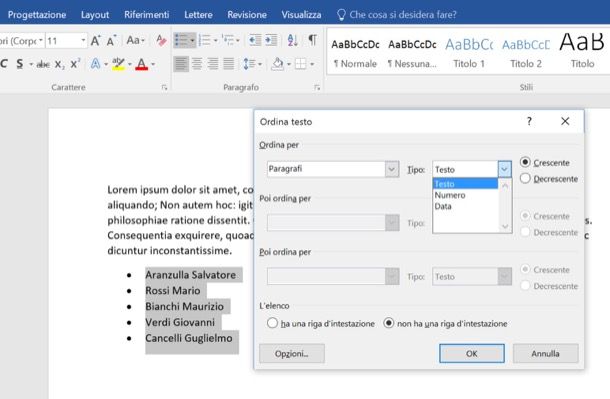Apply superscript formatting

coord(75,64)
